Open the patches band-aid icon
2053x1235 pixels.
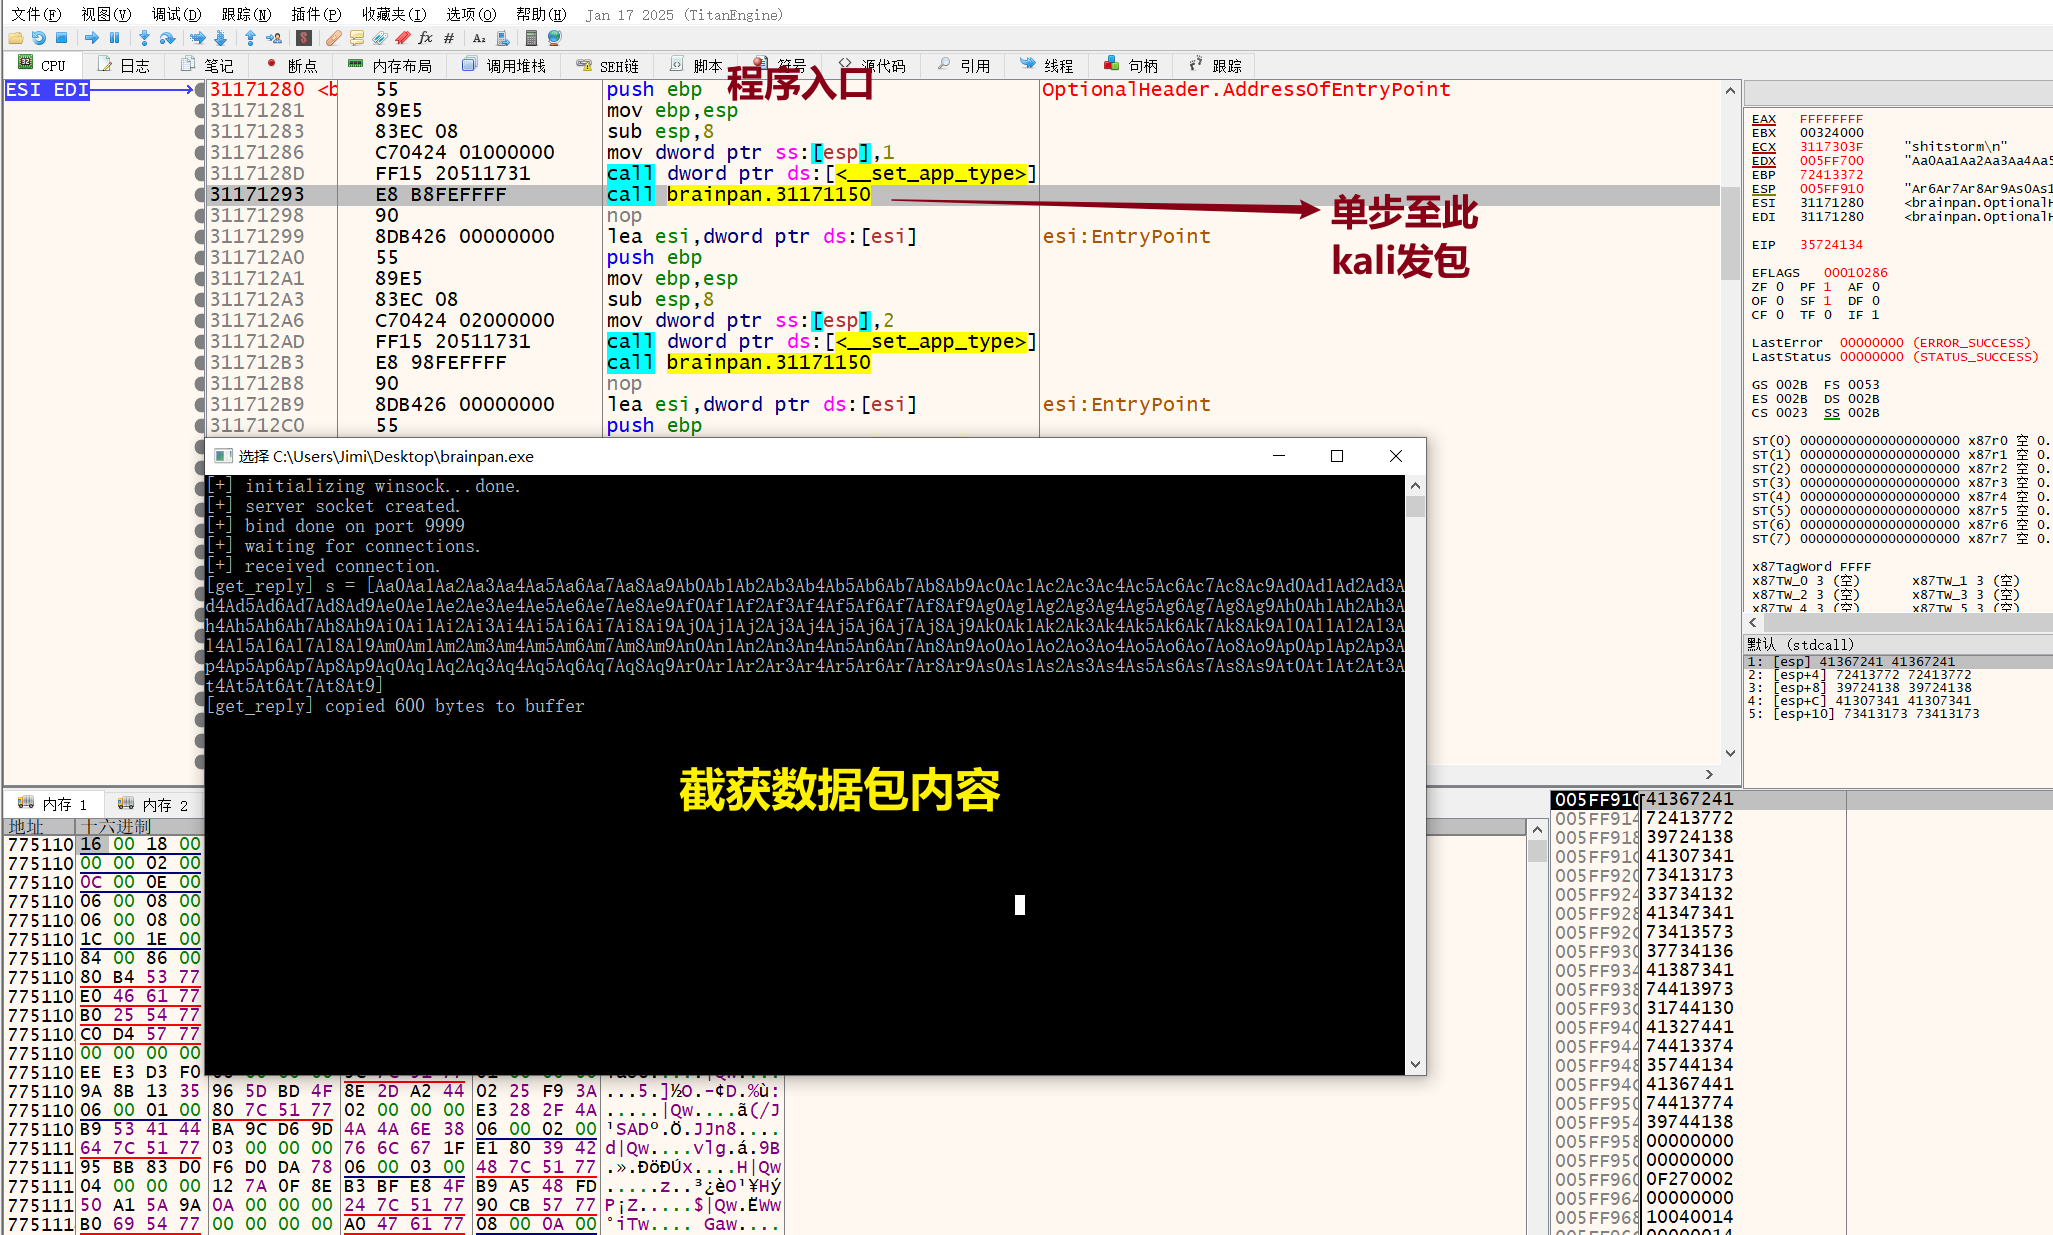(333, 38)
